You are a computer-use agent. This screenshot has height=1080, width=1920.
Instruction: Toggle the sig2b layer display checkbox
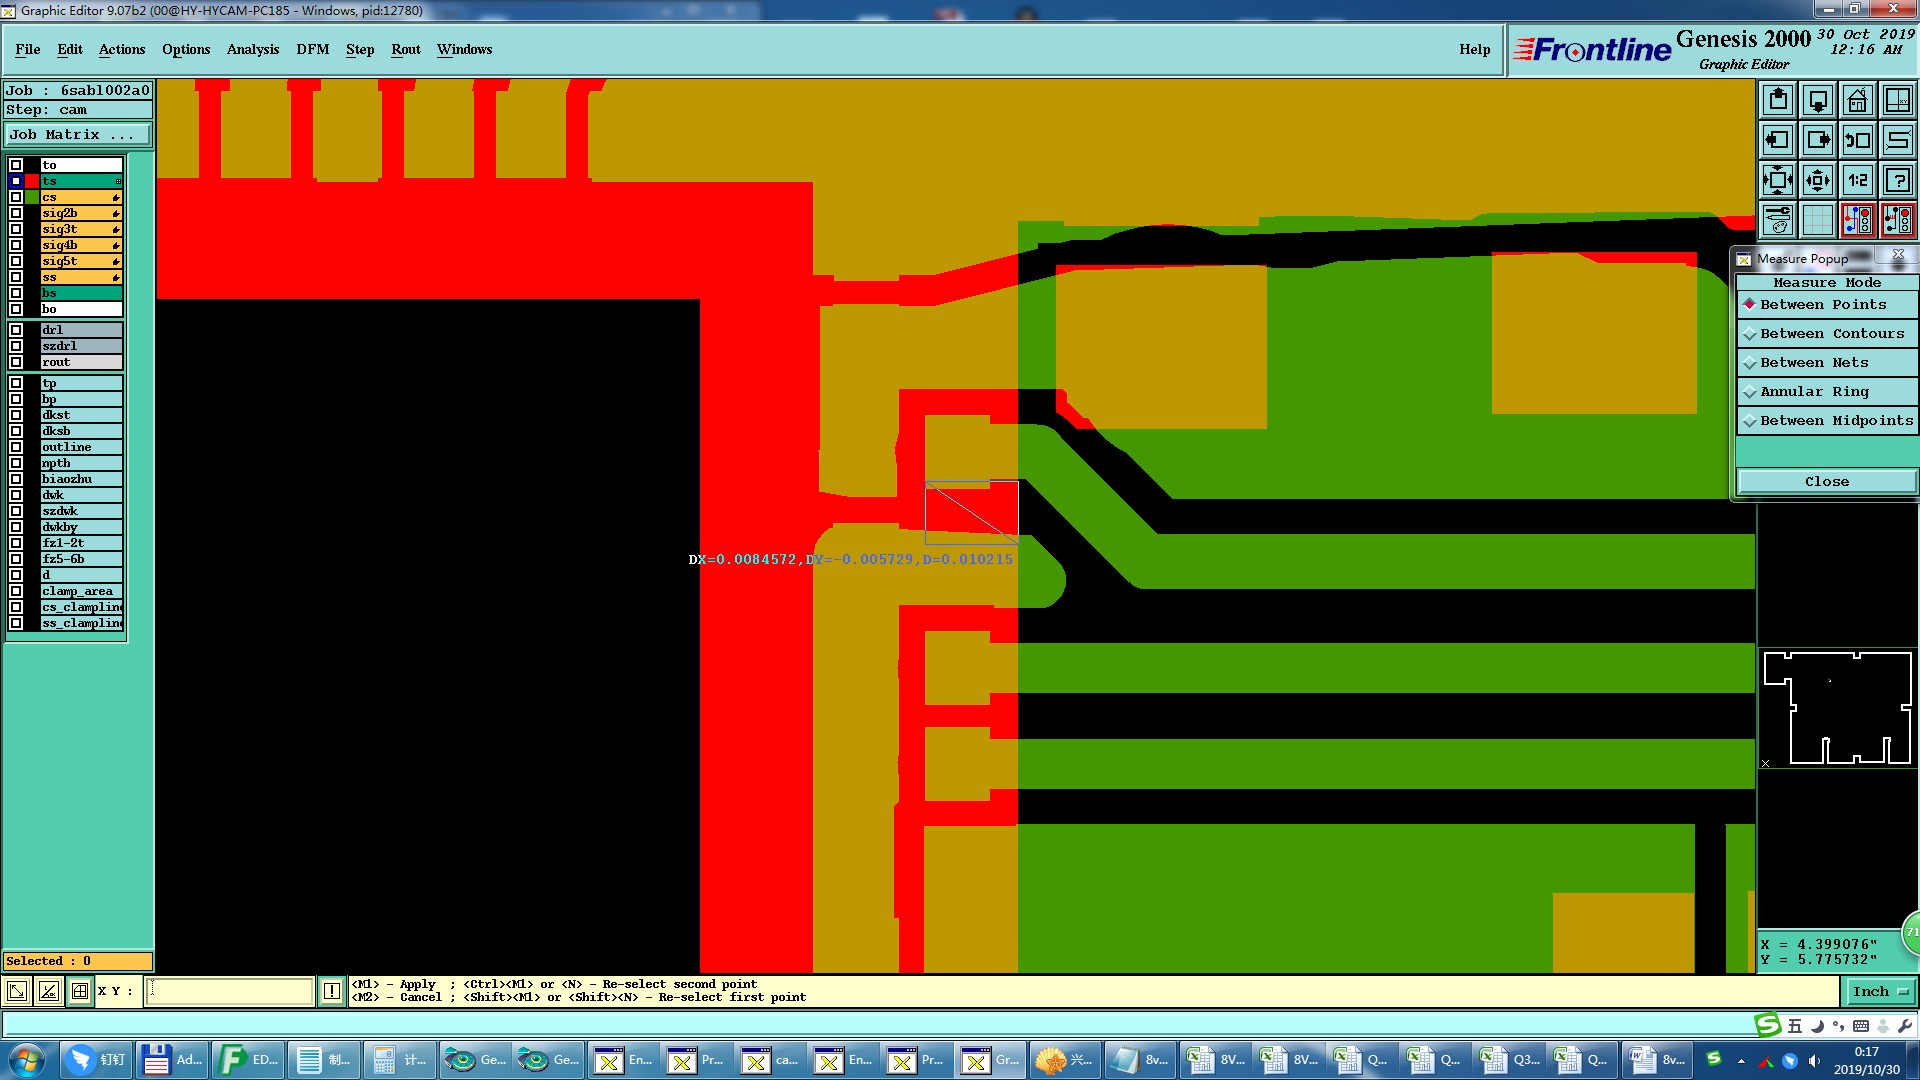pyautogui.click(x=16, y=213)
